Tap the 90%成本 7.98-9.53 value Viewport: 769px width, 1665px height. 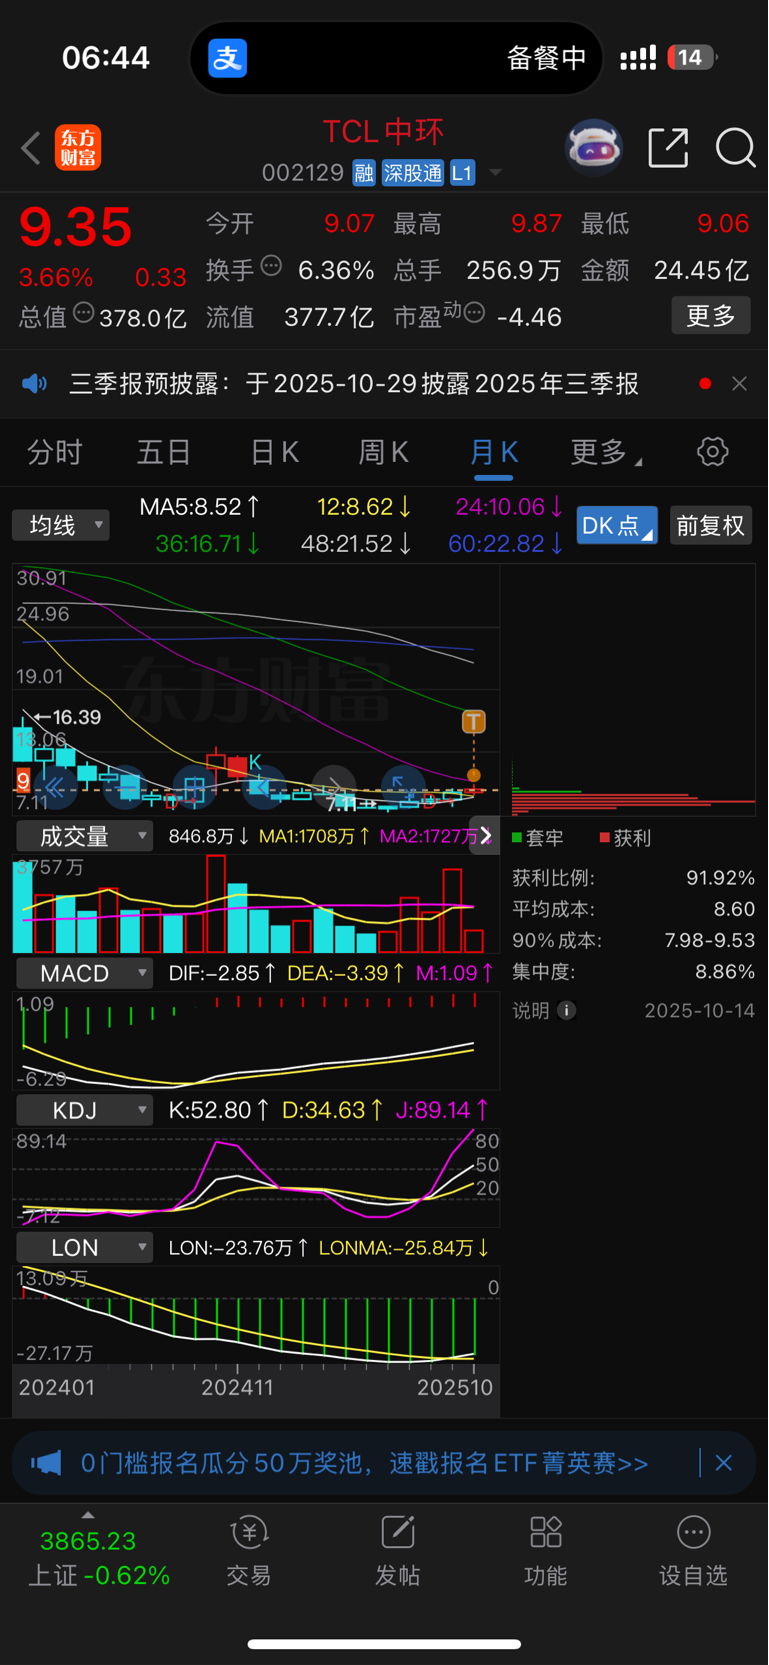(x=710, y=940)
